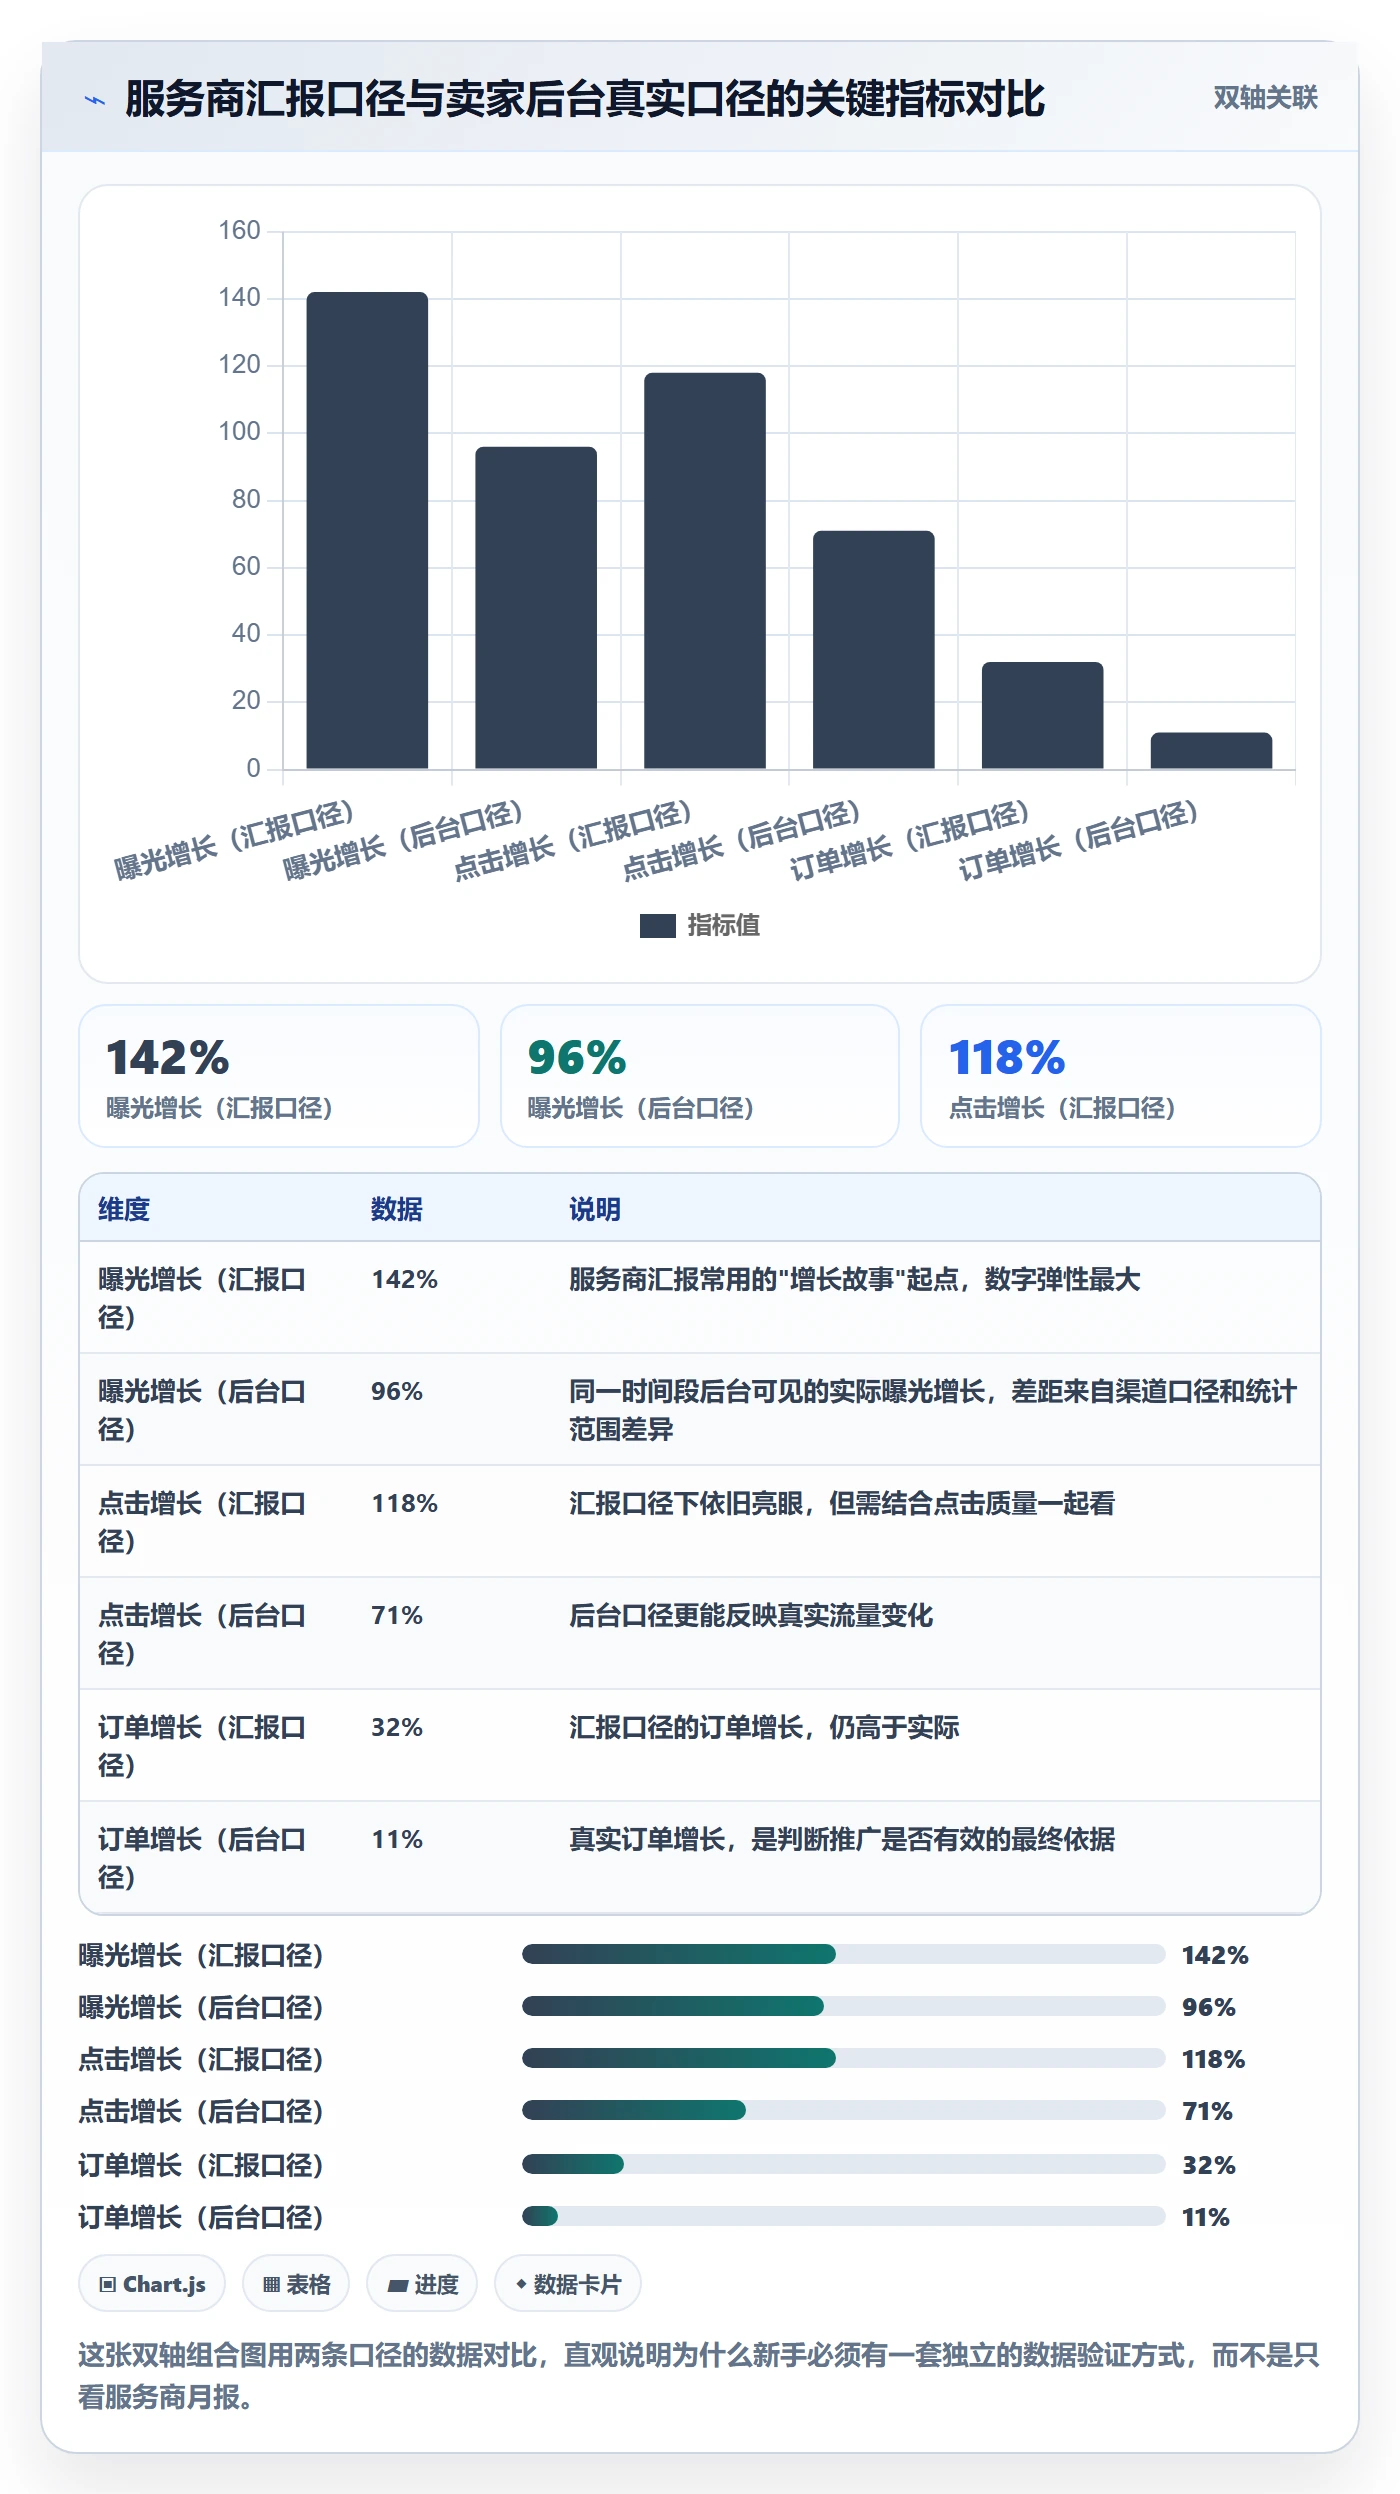Screen dimensions: 1400x2494
Task: Click the 118% progress bar
Action: [x=844, y=2058]
